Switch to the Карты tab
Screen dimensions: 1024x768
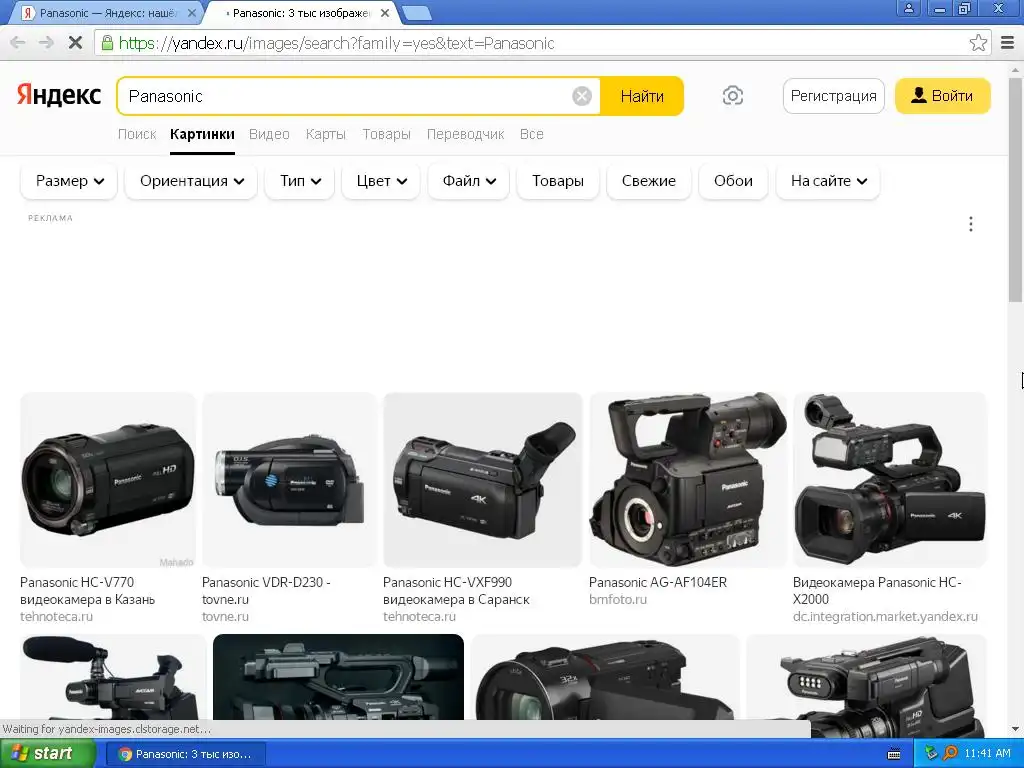(x=325, y=134)
